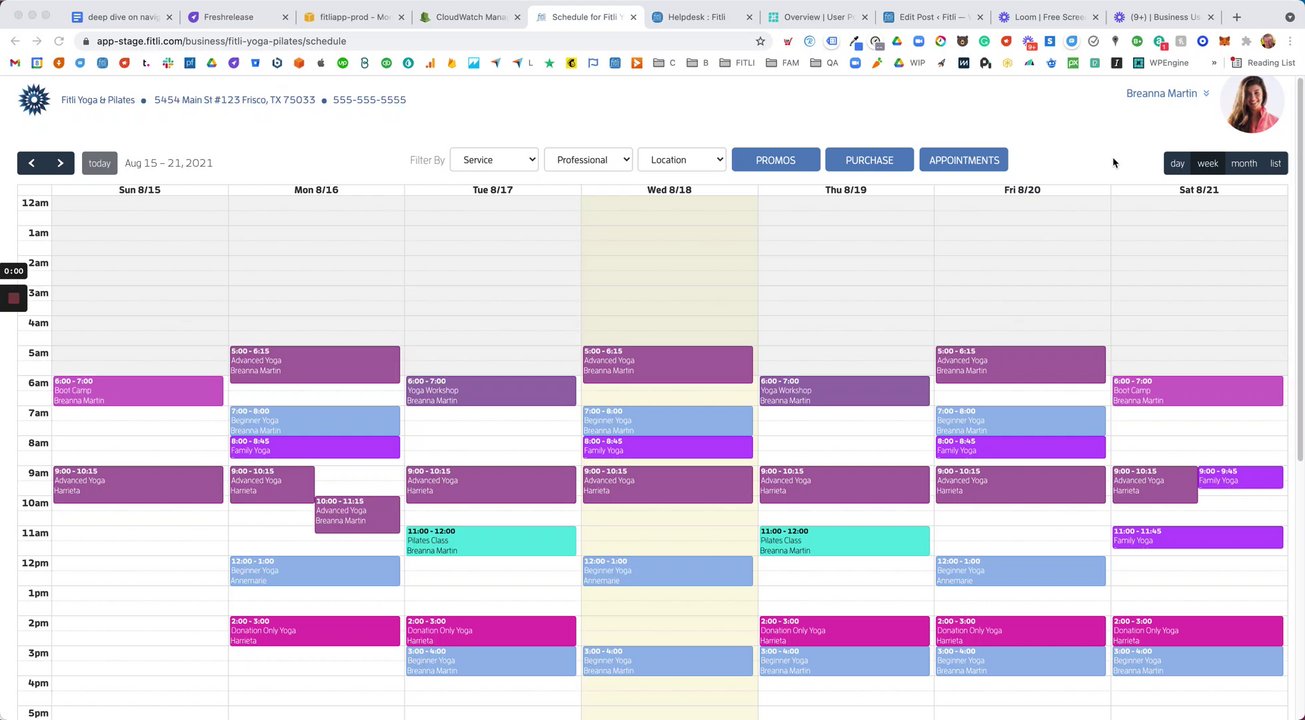
Task: Open Sunday 6:00 Boot Camp class
Action: point(138,391)
